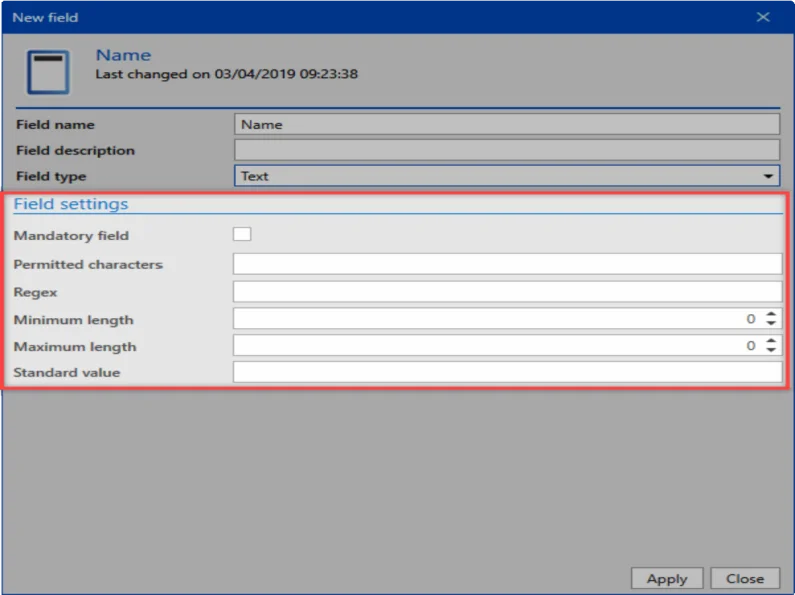Click the Mandatory field label
This screenshot has width=795, height=595.
point(71,236)
